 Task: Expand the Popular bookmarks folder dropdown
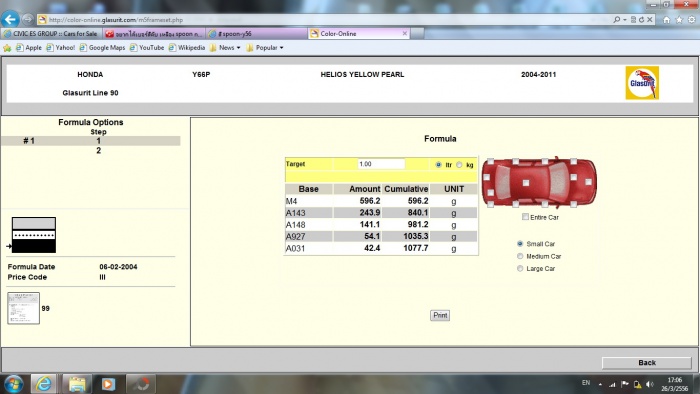(265, 48)
